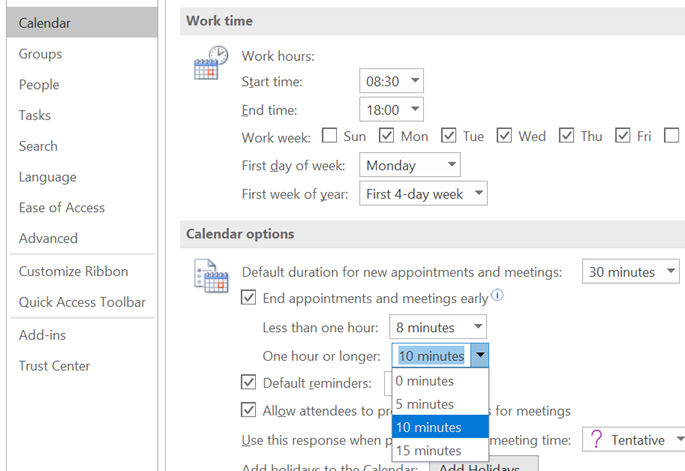The image size is (685, 471).
Task: Click the info icon beside End appointments early
Action: [x=497, y=295]
